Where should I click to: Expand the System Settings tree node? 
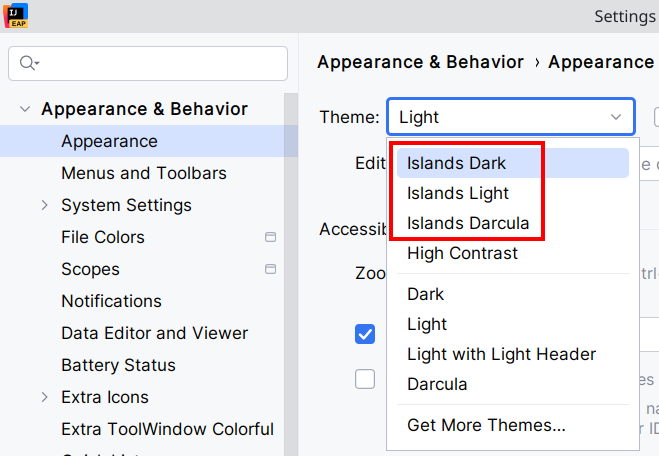coord(44,205)
